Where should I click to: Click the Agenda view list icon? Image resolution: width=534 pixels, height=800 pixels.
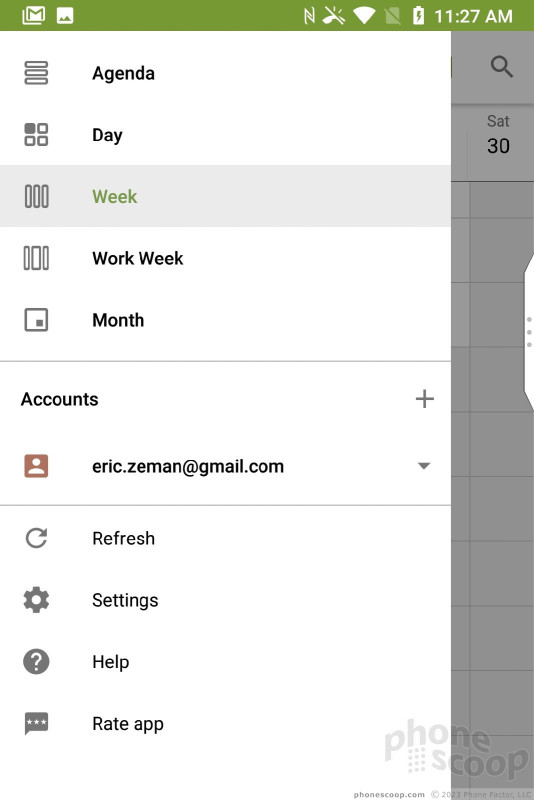pos(36,73)
